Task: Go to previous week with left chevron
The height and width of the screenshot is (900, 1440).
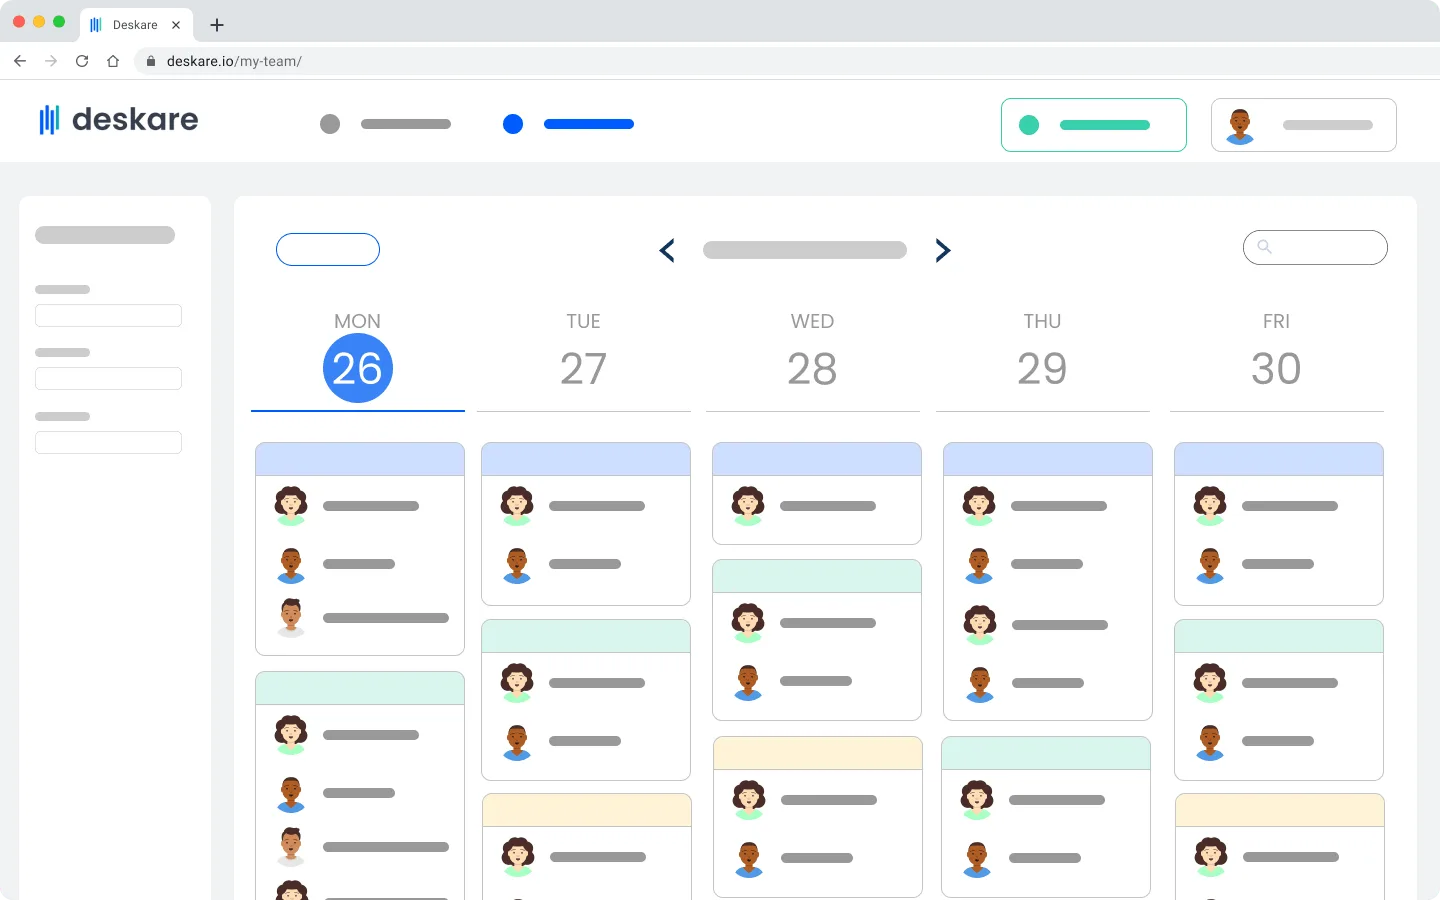Action: (x=667, y=250)
